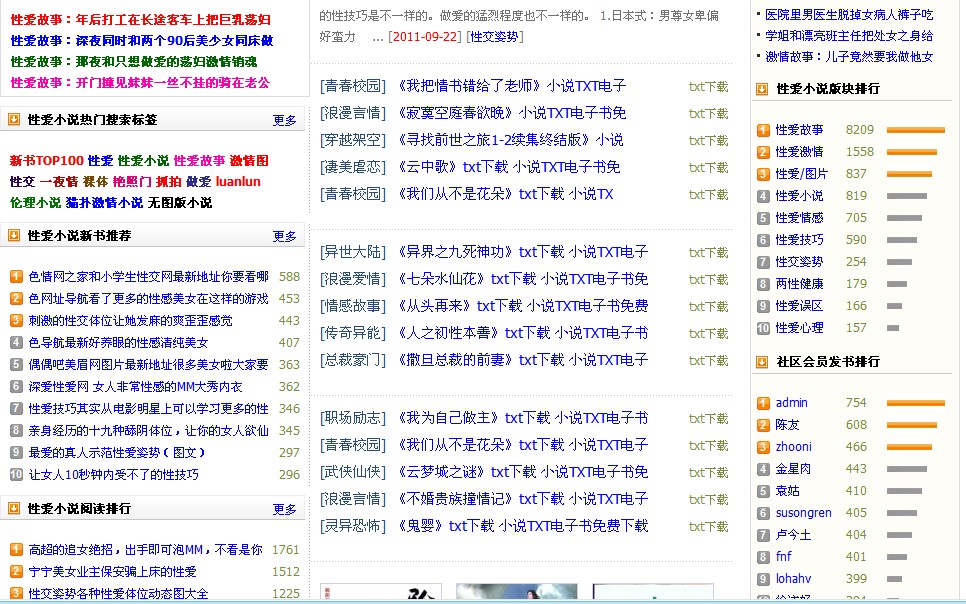Click txt下载 in the 《不婚贵族撞情记》 row

click(708, 500)
